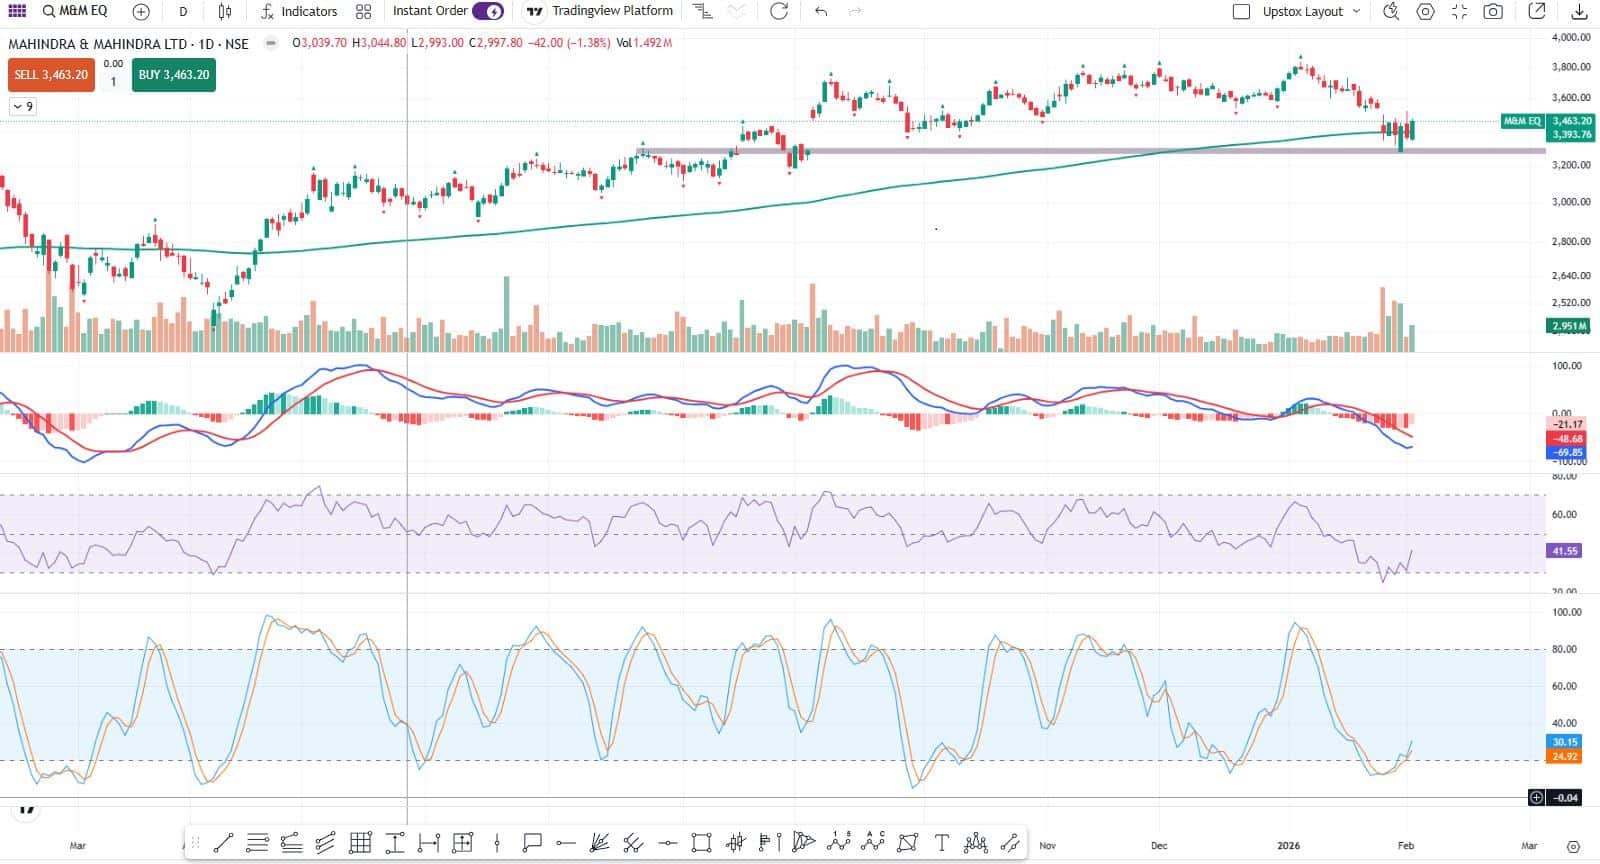Select the candlestick bars pattern tool
The image size is (1600, 864).
coord(736,843)
